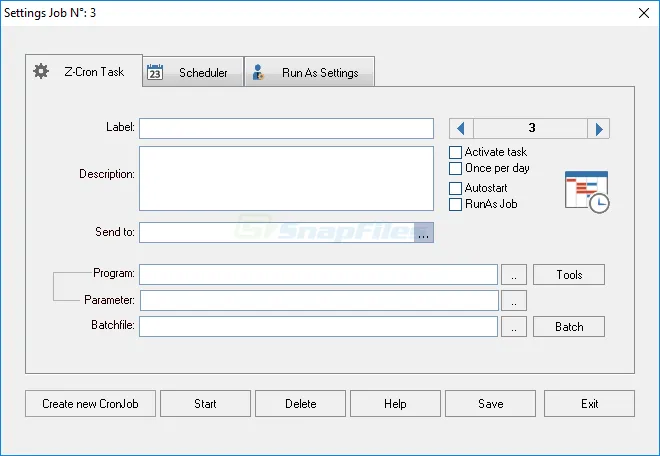Click into the Label text field
The image size is (660, 456).
click(286, 128)
